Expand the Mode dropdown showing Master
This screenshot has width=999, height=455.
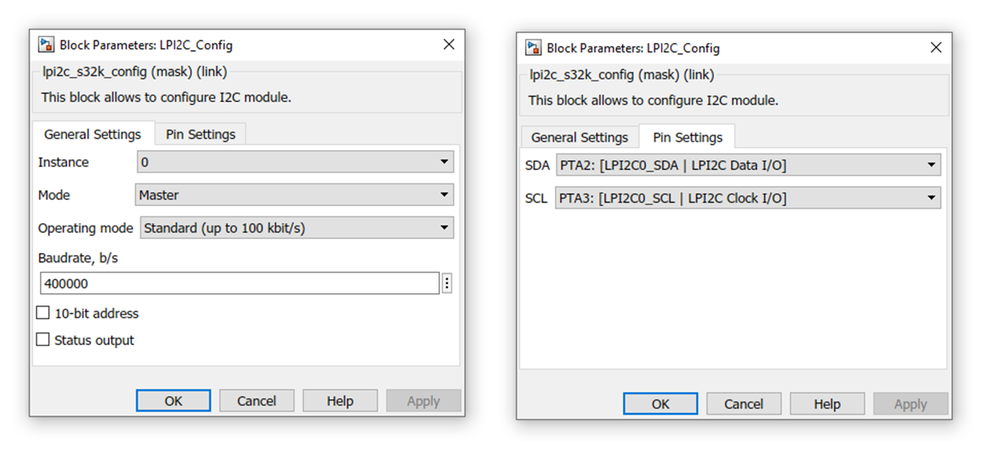294,195
